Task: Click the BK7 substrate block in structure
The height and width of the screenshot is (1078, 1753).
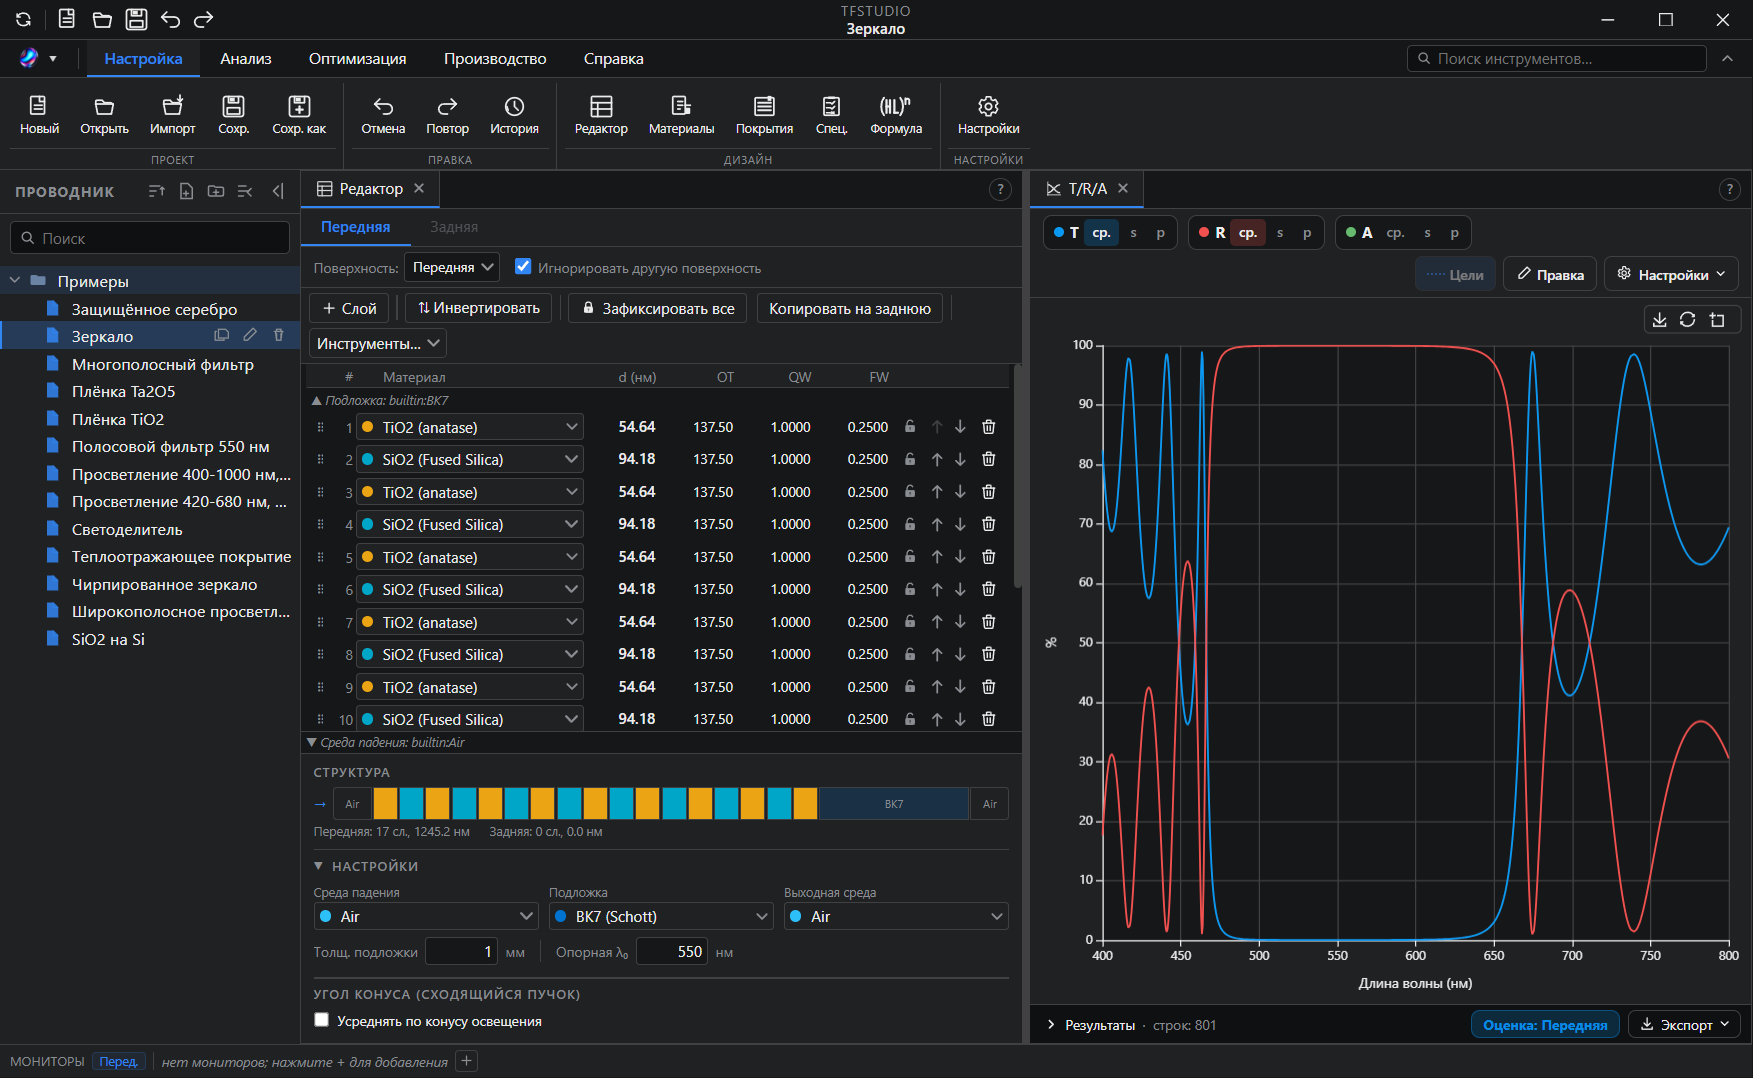Action: [x=894, y=804]
